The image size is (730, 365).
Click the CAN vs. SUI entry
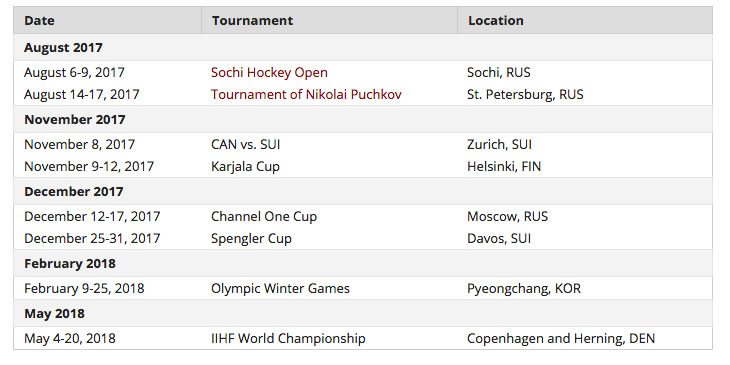246,144
